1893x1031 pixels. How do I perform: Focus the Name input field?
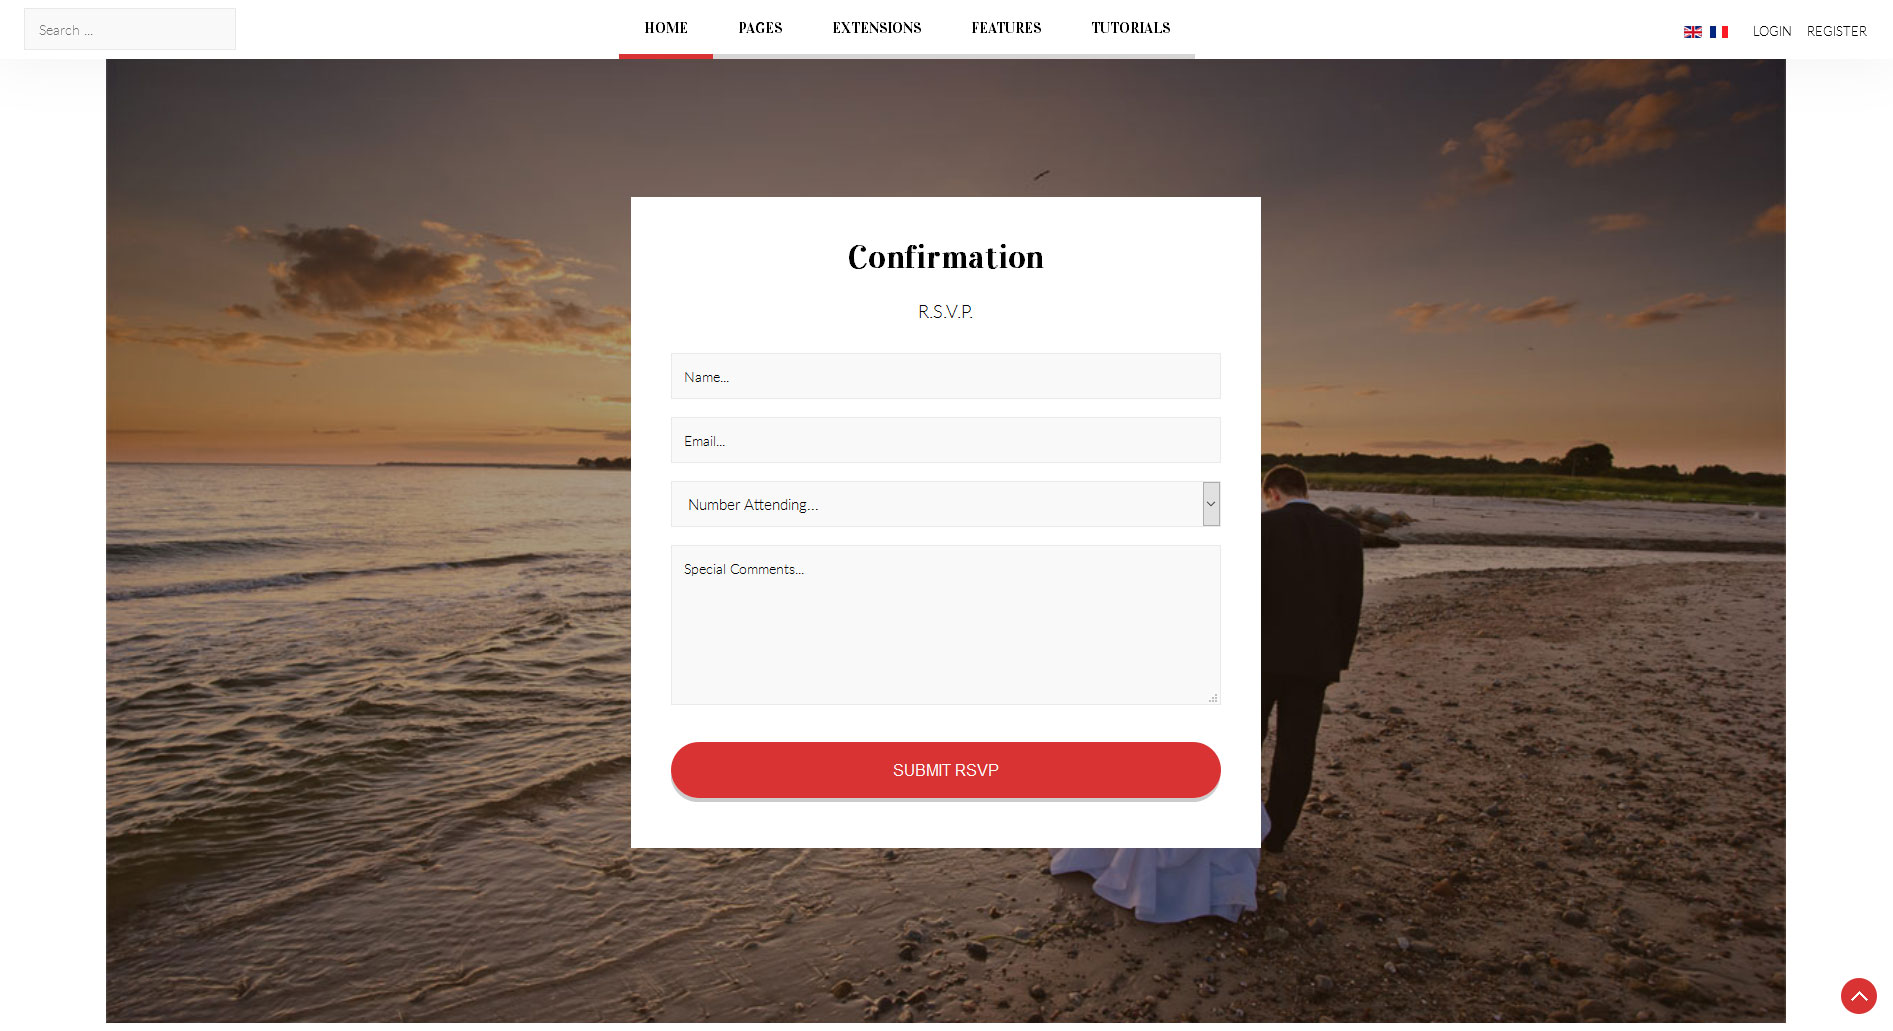coord(945,376)
